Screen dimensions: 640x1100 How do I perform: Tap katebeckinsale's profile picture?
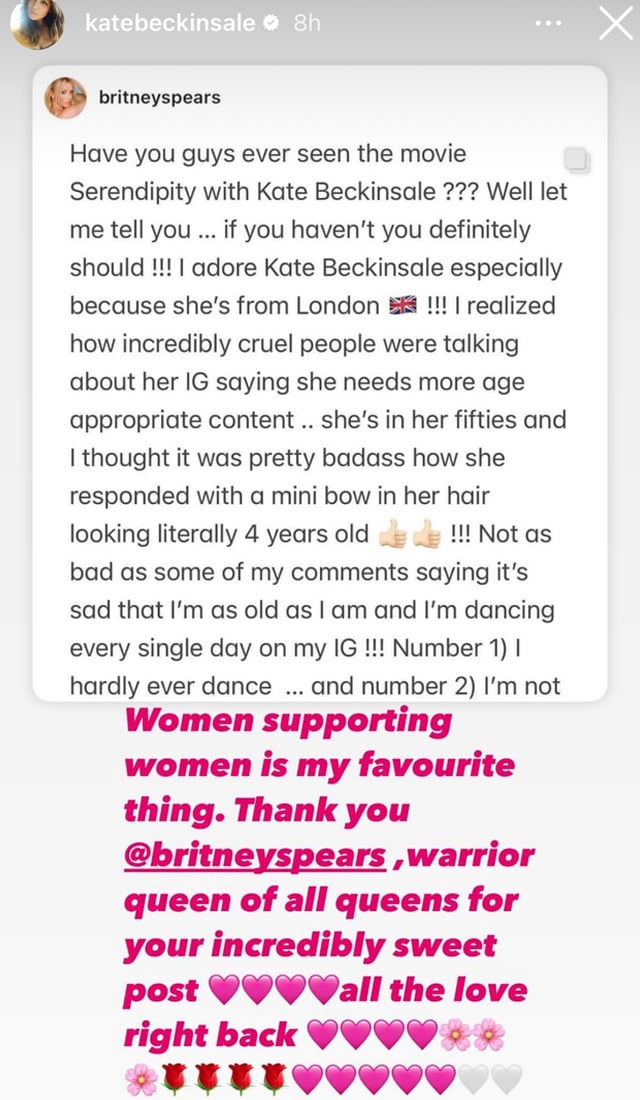[x=37, y=24]
